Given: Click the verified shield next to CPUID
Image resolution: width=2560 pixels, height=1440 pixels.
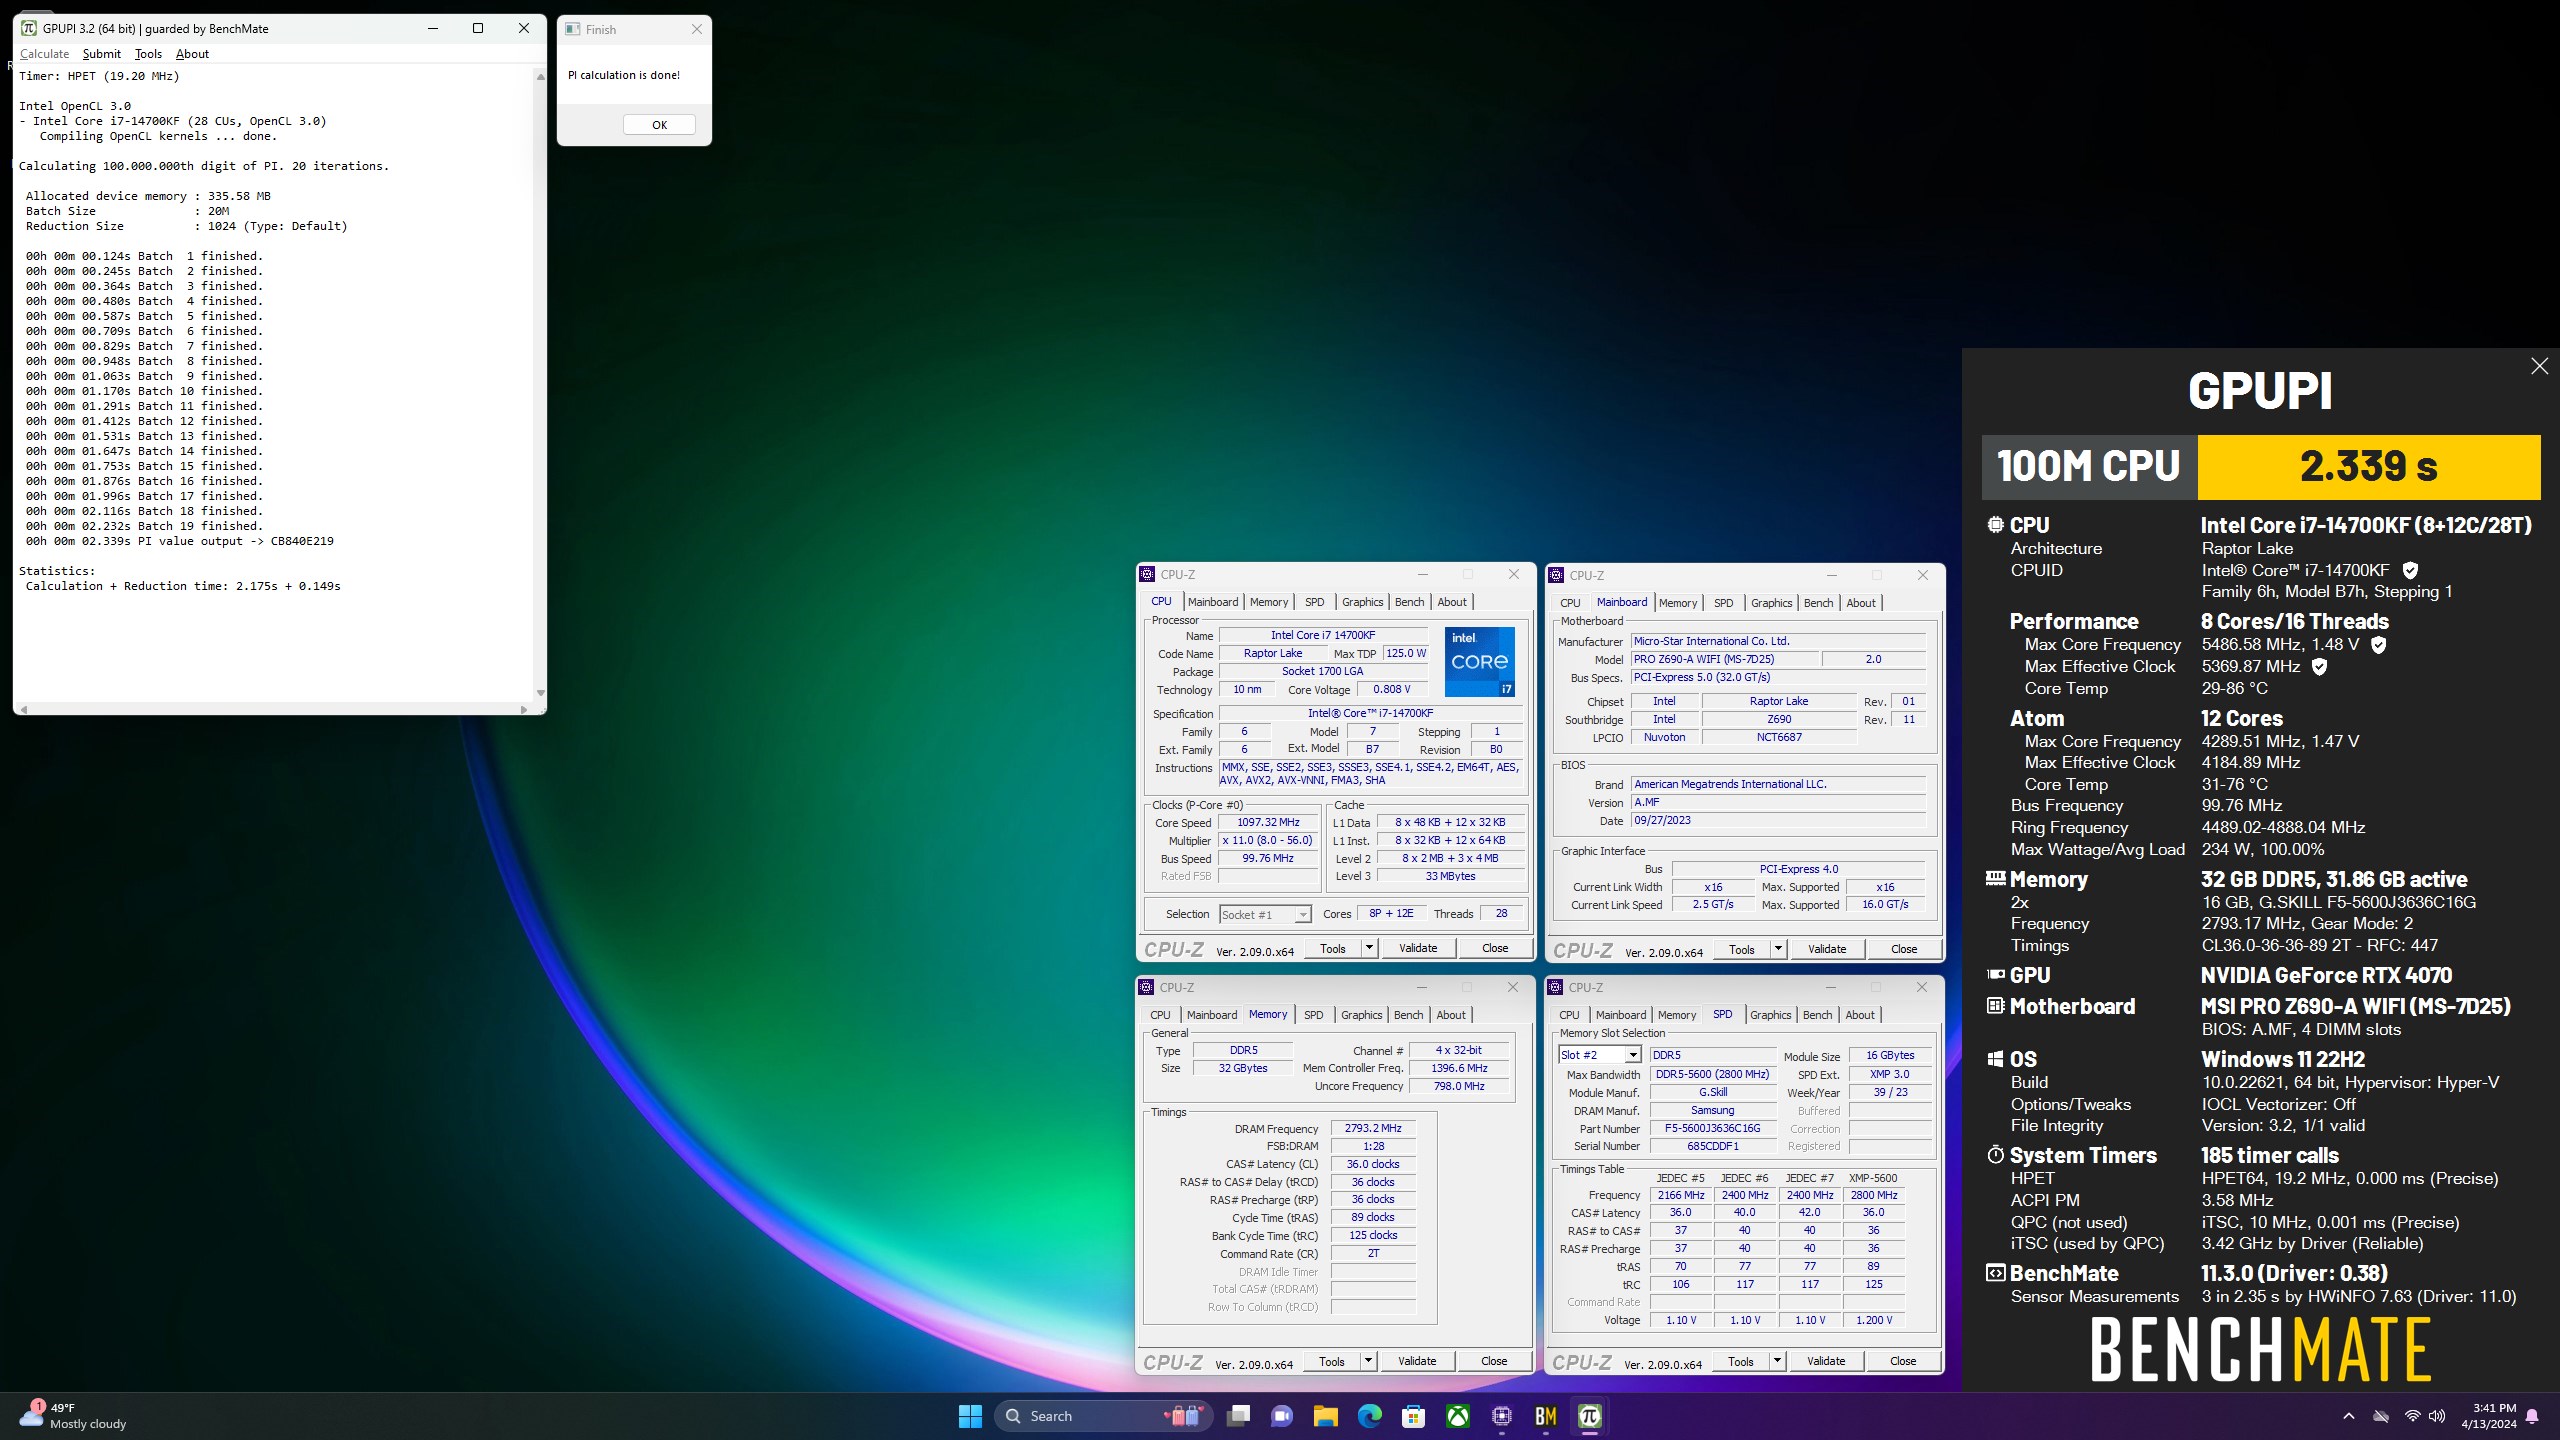Looking at the screenshot, I should coord(2410,570).
